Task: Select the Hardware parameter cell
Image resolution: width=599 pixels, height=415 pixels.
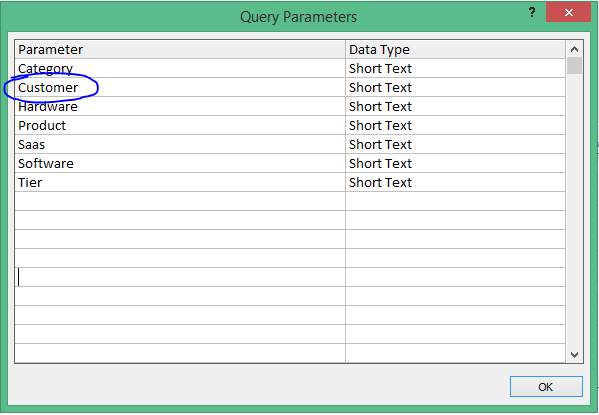Action: click(x=180, y=106)
